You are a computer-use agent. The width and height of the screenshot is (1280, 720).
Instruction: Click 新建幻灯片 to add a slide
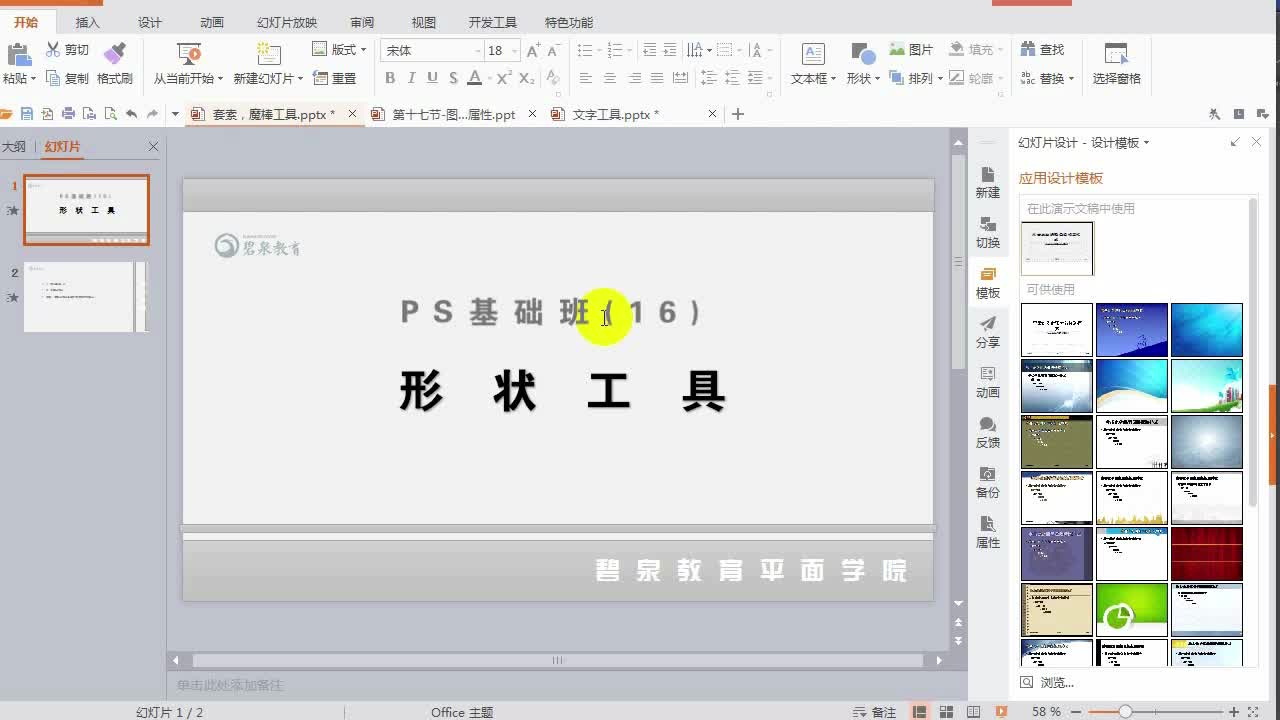[264, 62]
